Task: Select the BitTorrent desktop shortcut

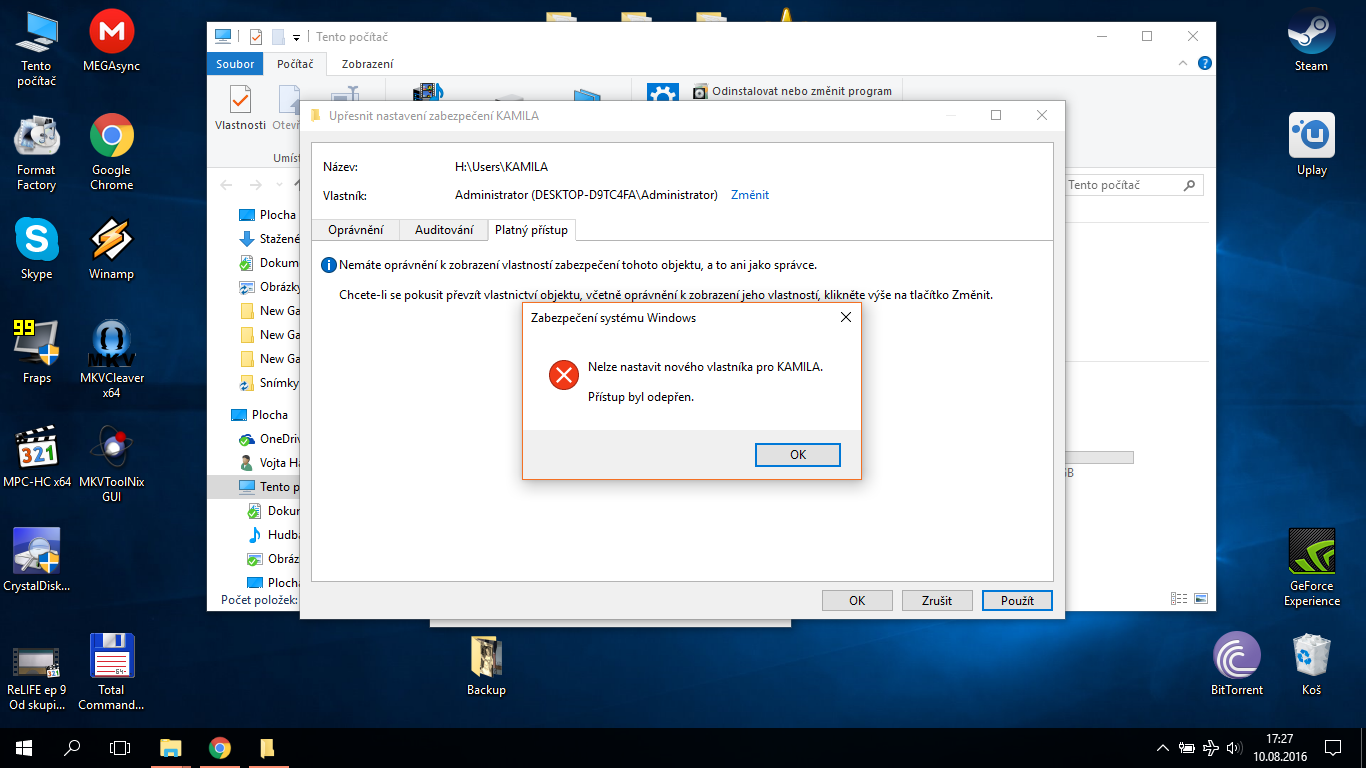Action: tap(1237, 665)
